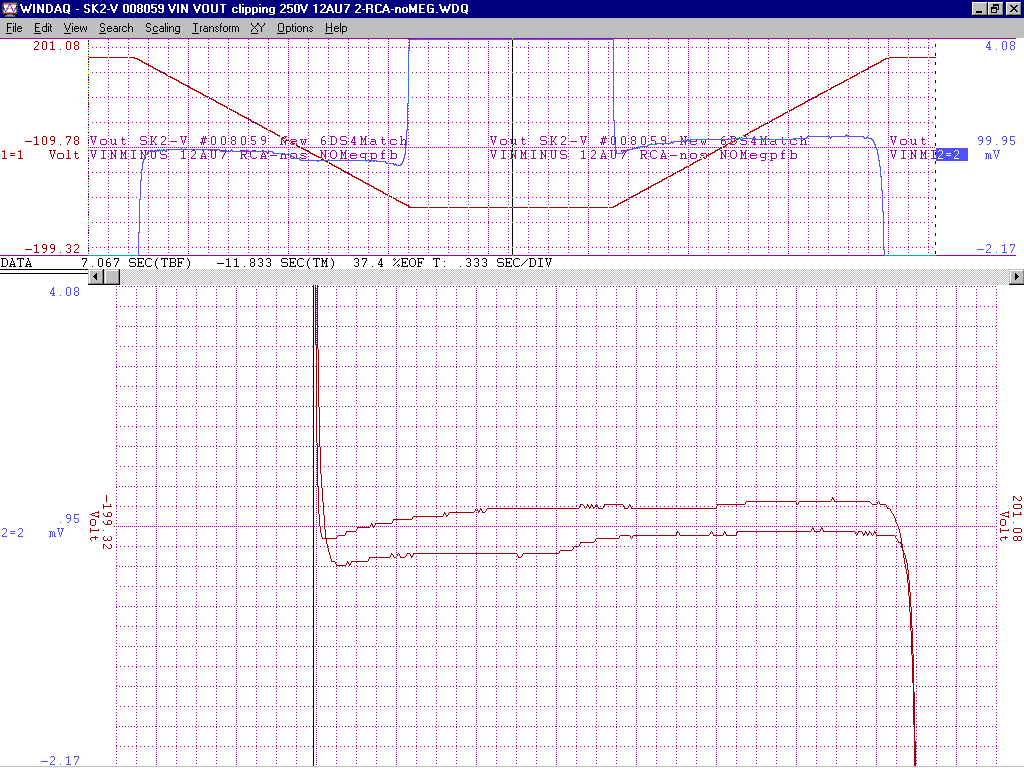The width and height of the screenshot is (1024, 768).
Task: Open the XY menu
Action: (258, 28)
